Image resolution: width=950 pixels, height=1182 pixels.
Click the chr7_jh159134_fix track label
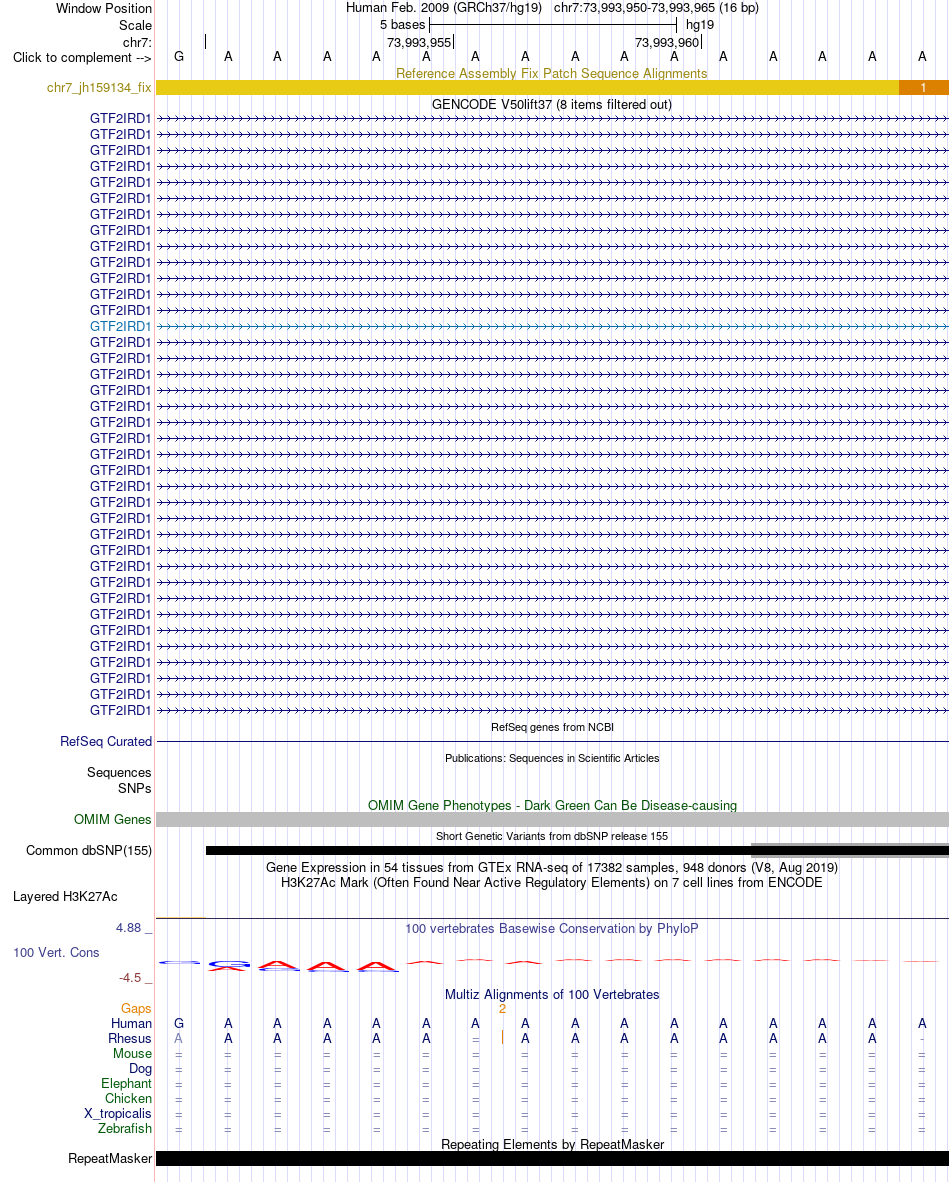(99, 87)
